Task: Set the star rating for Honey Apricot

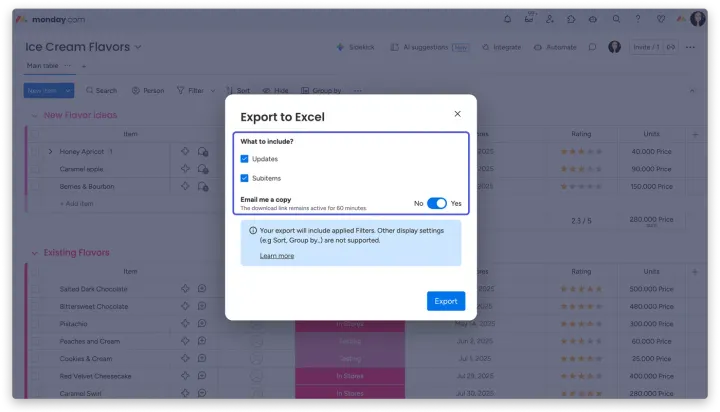Action: pos(581,152)
